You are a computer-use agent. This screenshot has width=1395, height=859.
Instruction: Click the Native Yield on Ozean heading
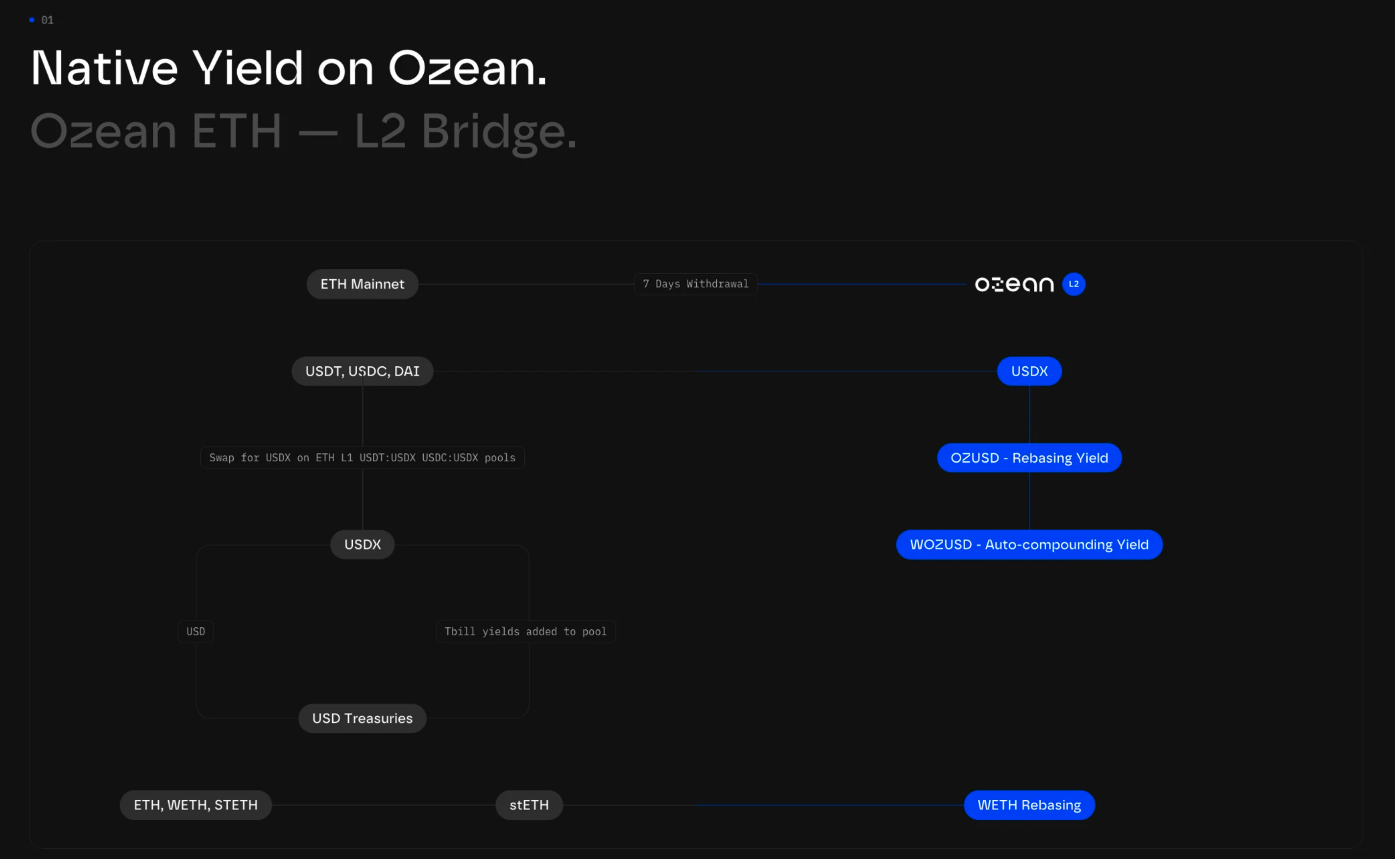coord(289,68)
